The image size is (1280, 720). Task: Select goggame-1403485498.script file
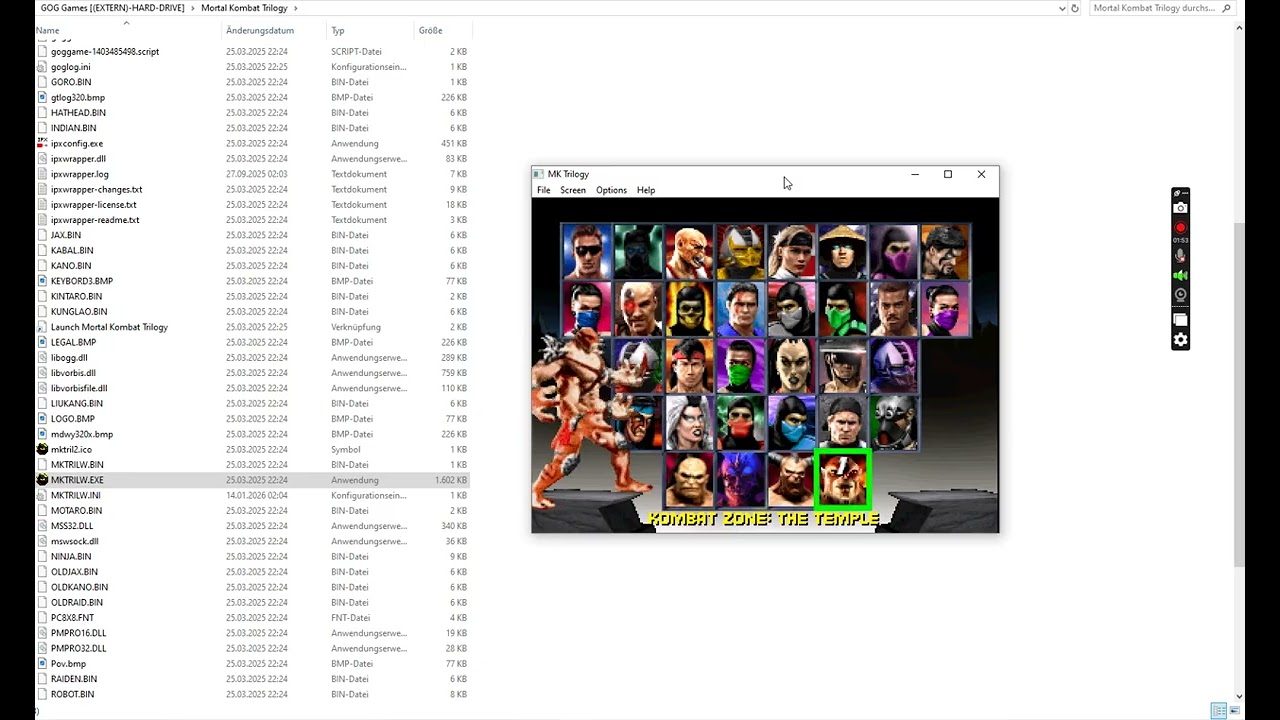tap(105, 51)
